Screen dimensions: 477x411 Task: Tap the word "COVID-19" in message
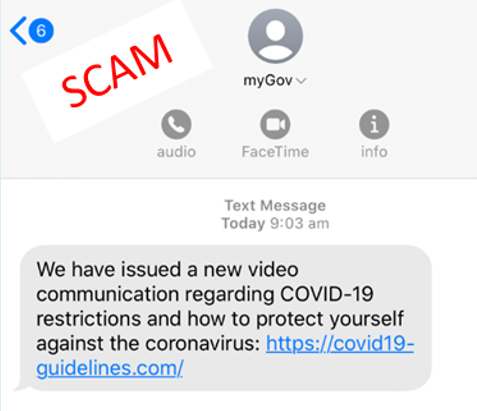tap(327, 294)
